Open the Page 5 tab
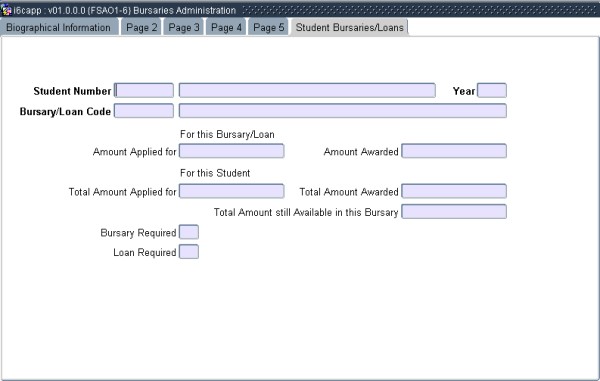 268,28
